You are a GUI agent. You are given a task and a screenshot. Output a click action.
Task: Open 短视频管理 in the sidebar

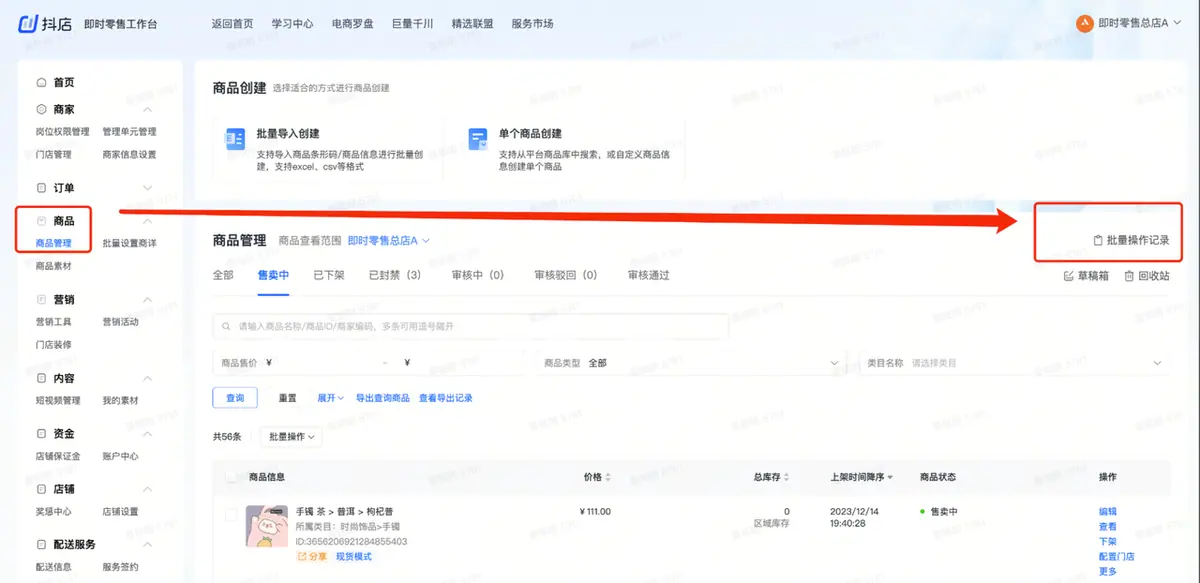click(58, 401)
